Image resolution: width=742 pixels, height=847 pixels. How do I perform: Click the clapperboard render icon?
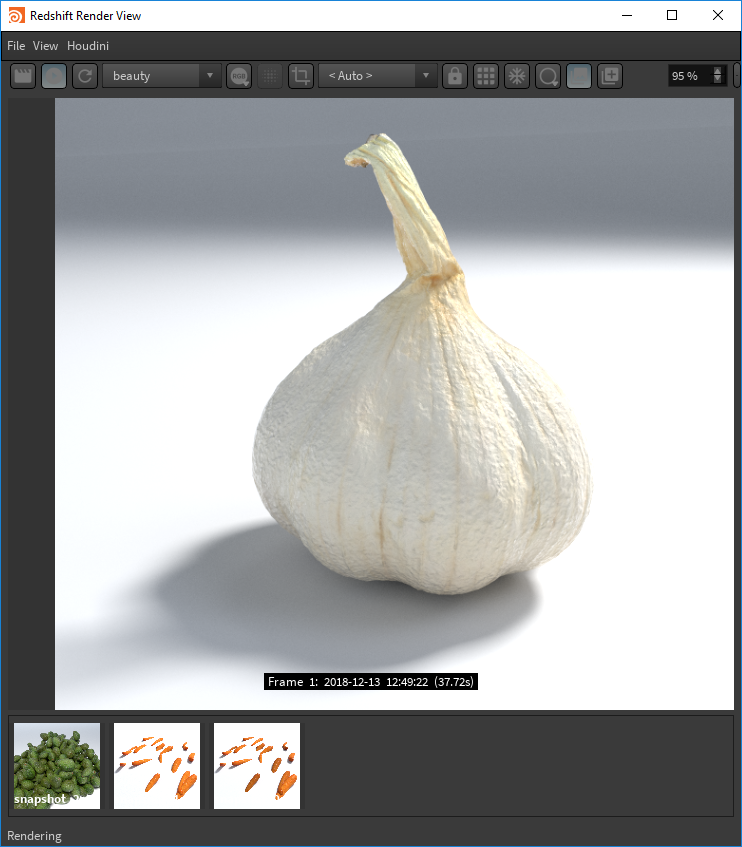coord(23,76)
